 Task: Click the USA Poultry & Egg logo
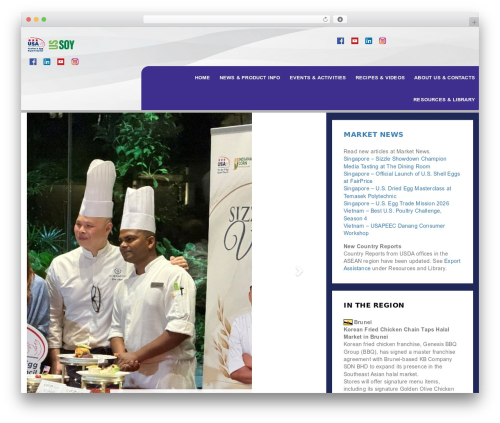[36, 44]
